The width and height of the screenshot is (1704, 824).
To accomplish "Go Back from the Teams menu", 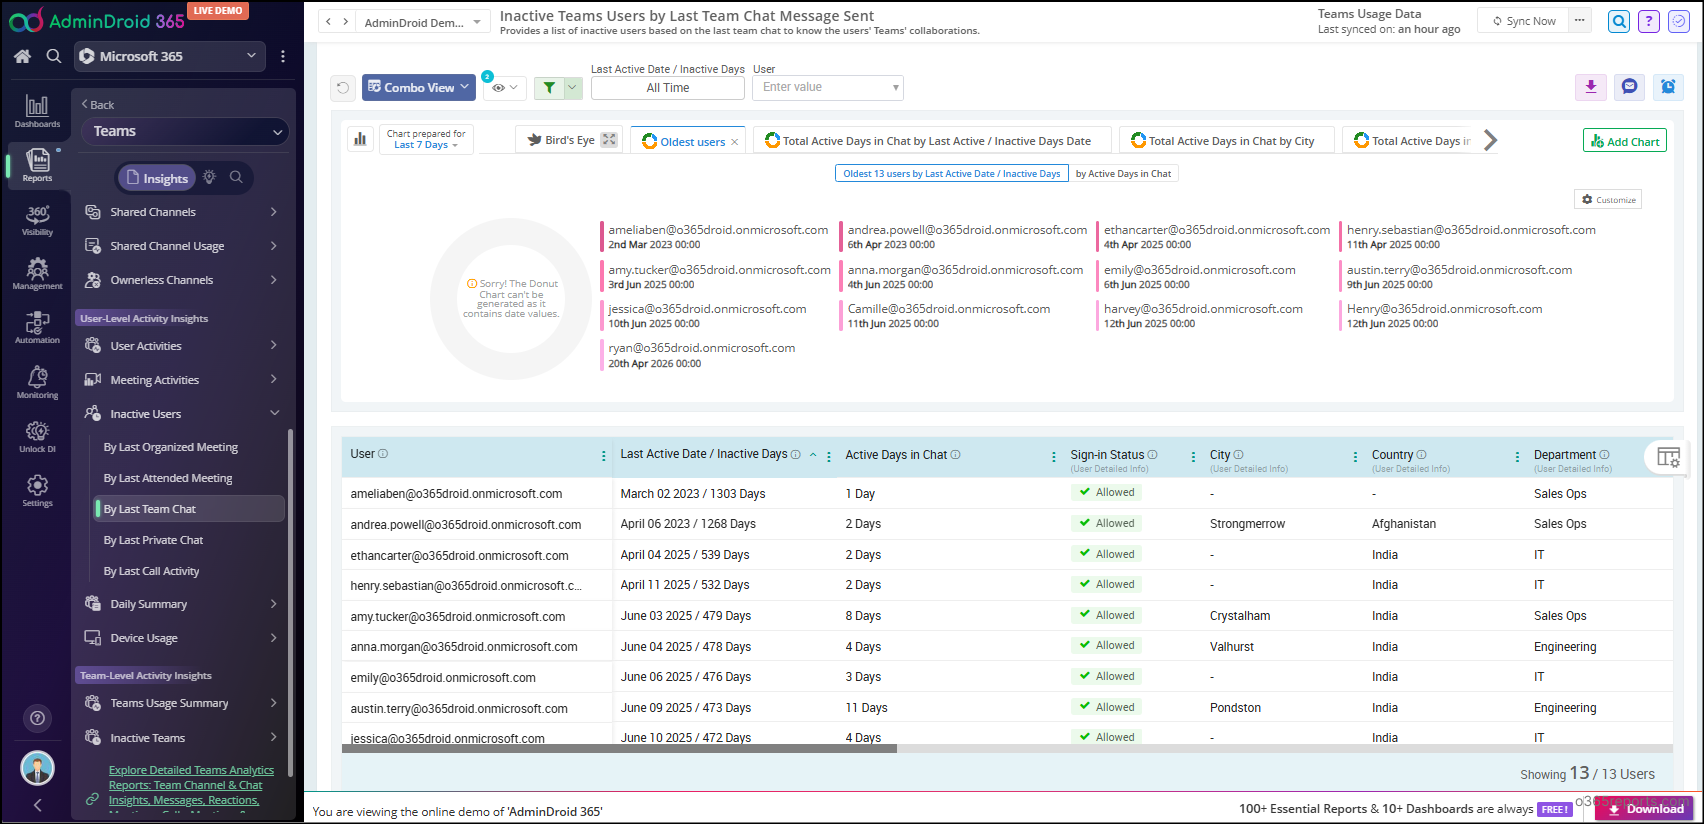I will click(x=98, y=104).
